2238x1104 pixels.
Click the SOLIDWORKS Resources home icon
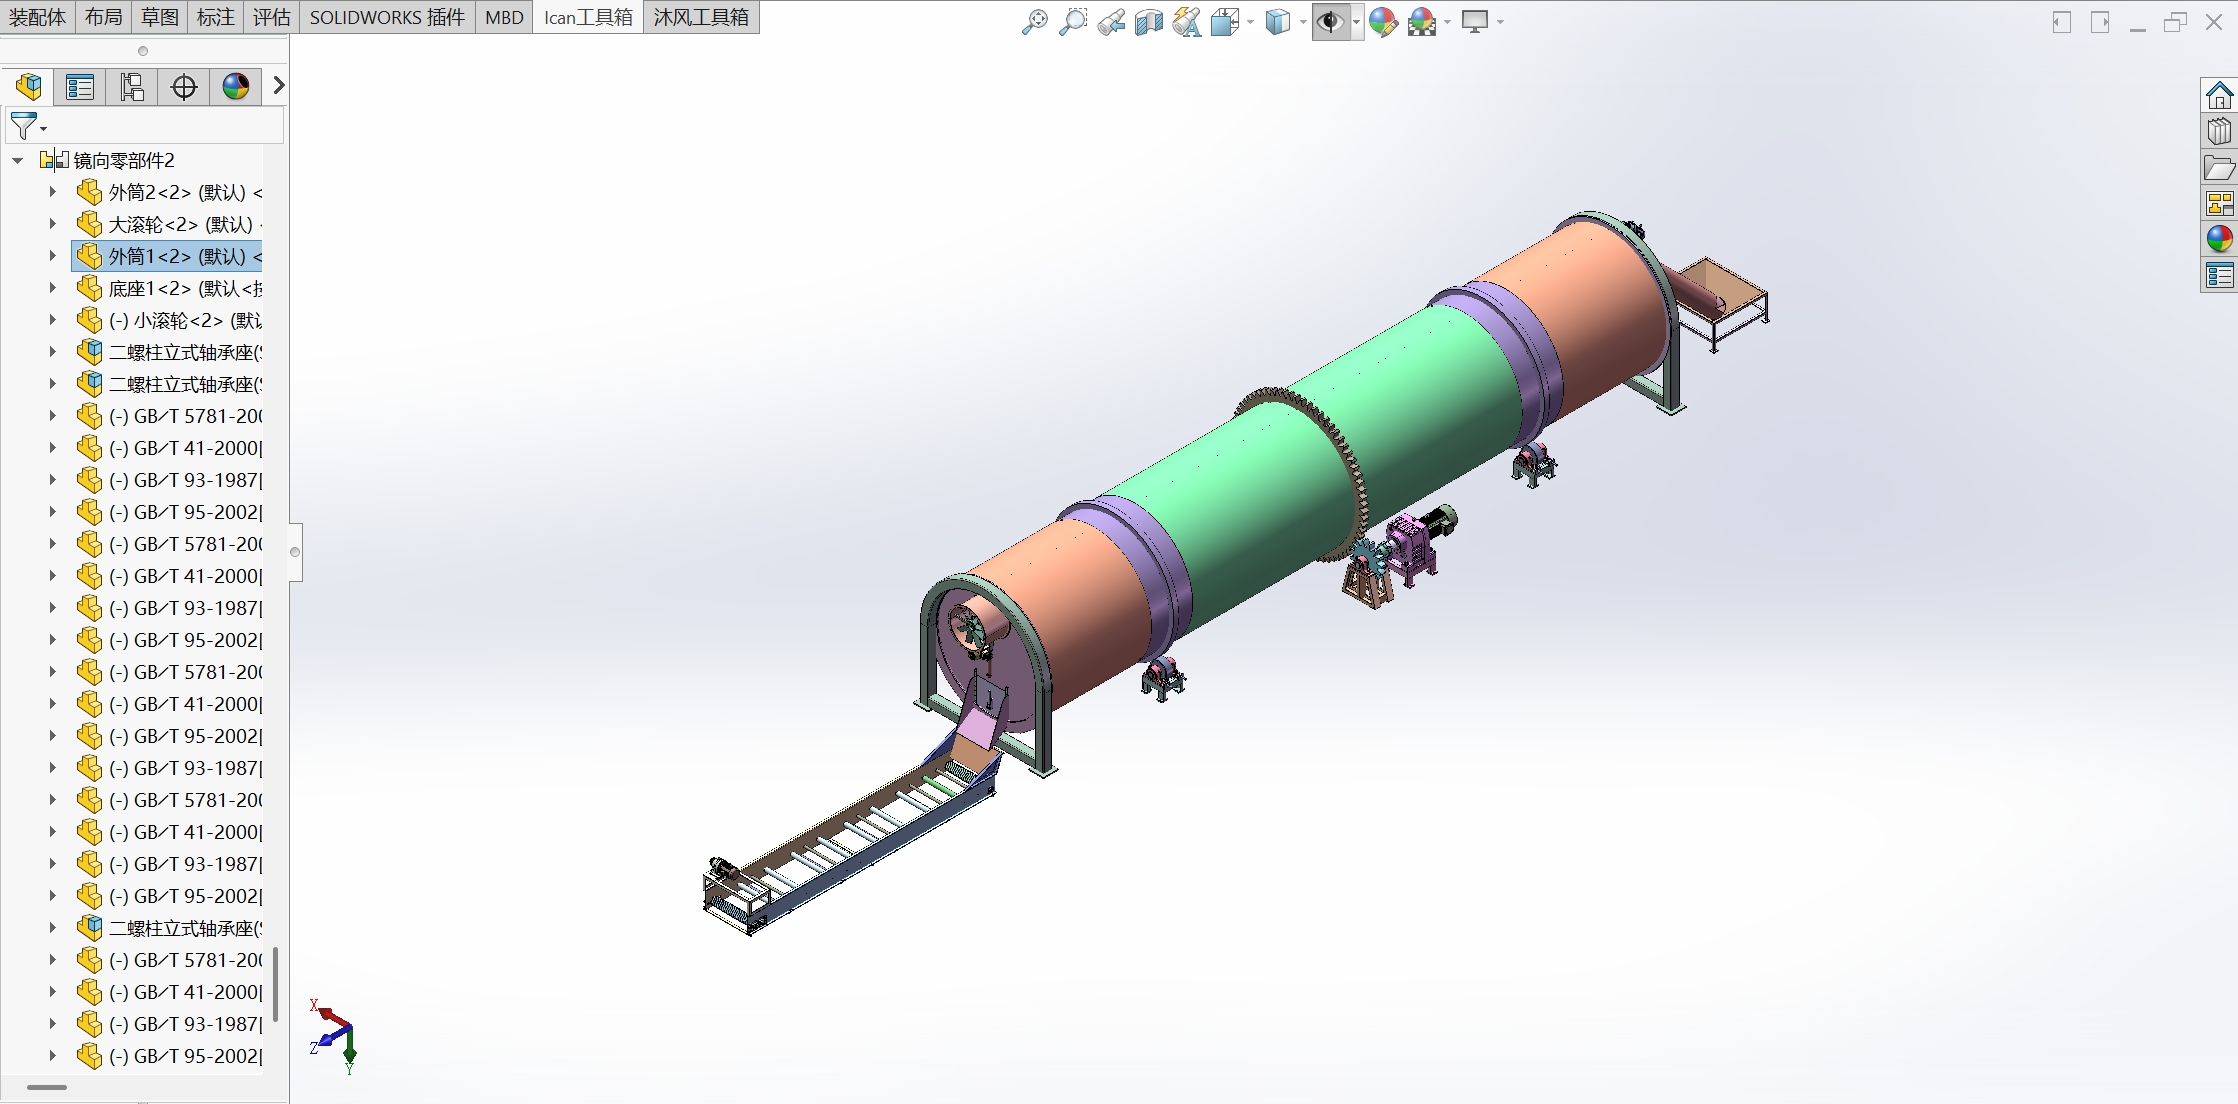coord(2219,96)
